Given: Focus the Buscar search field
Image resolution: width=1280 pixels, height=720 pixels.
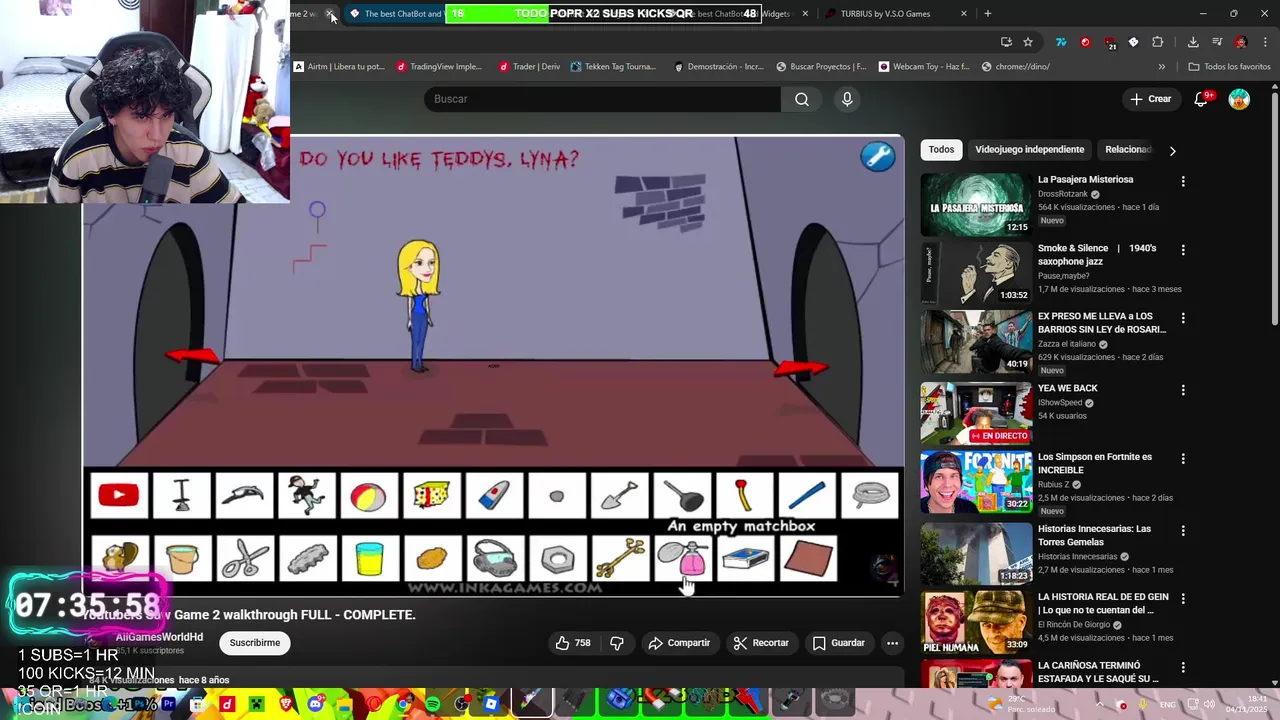Looking at the screenshot, I should (x=602, y=99).
